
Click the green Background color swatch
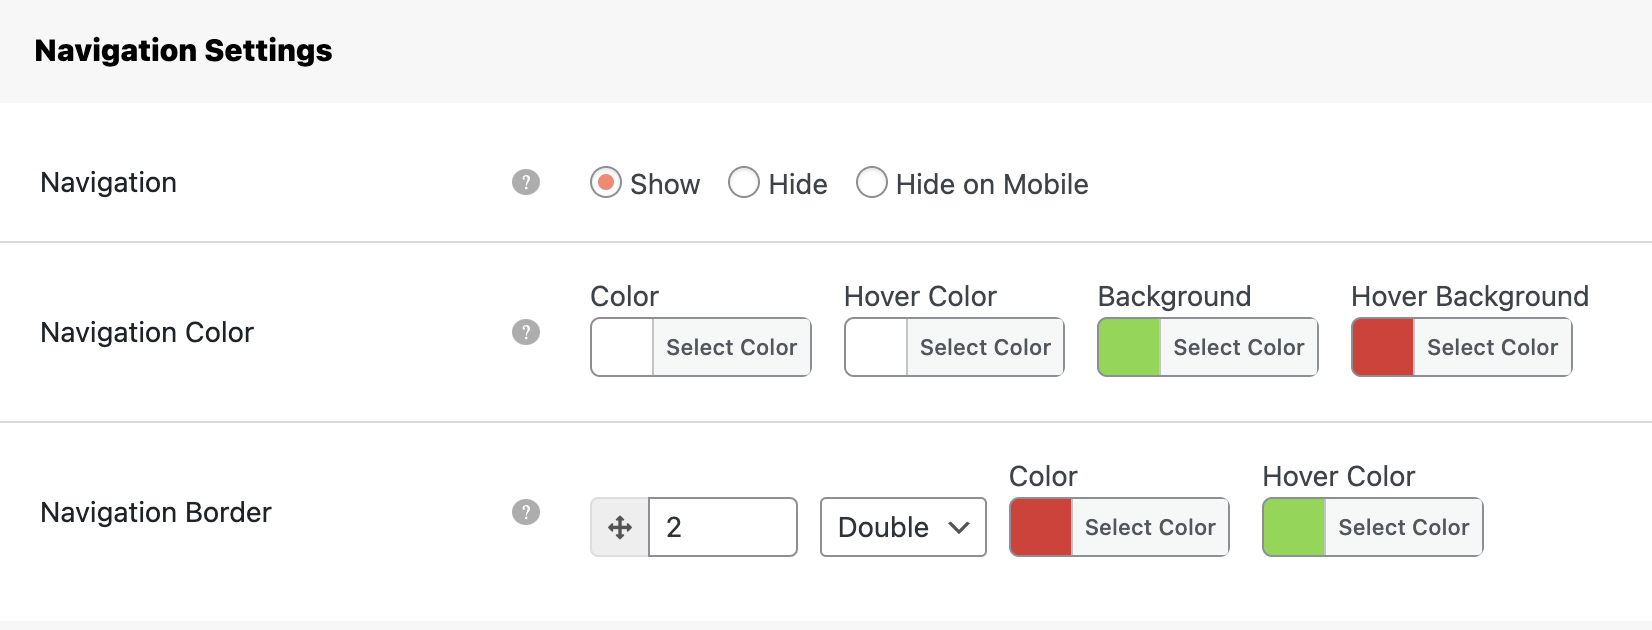point(1129,347)
